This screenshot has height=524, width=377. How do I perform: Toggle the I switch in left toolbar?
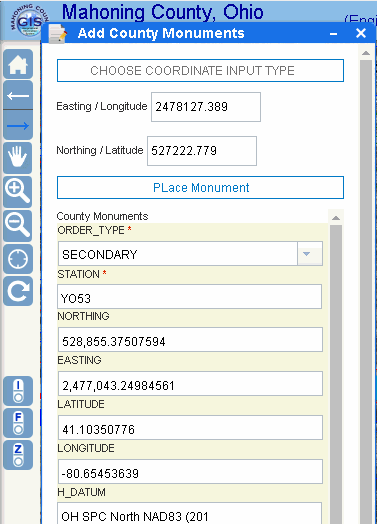coord(18,391)
